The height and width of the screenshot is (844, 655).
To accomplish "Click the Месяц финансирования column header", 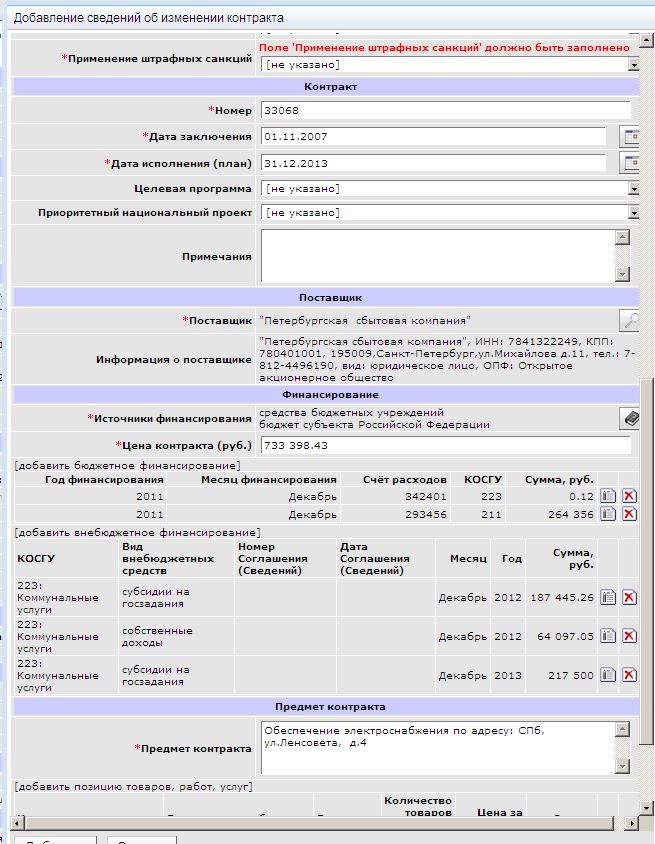I will [x=269, y=479].
